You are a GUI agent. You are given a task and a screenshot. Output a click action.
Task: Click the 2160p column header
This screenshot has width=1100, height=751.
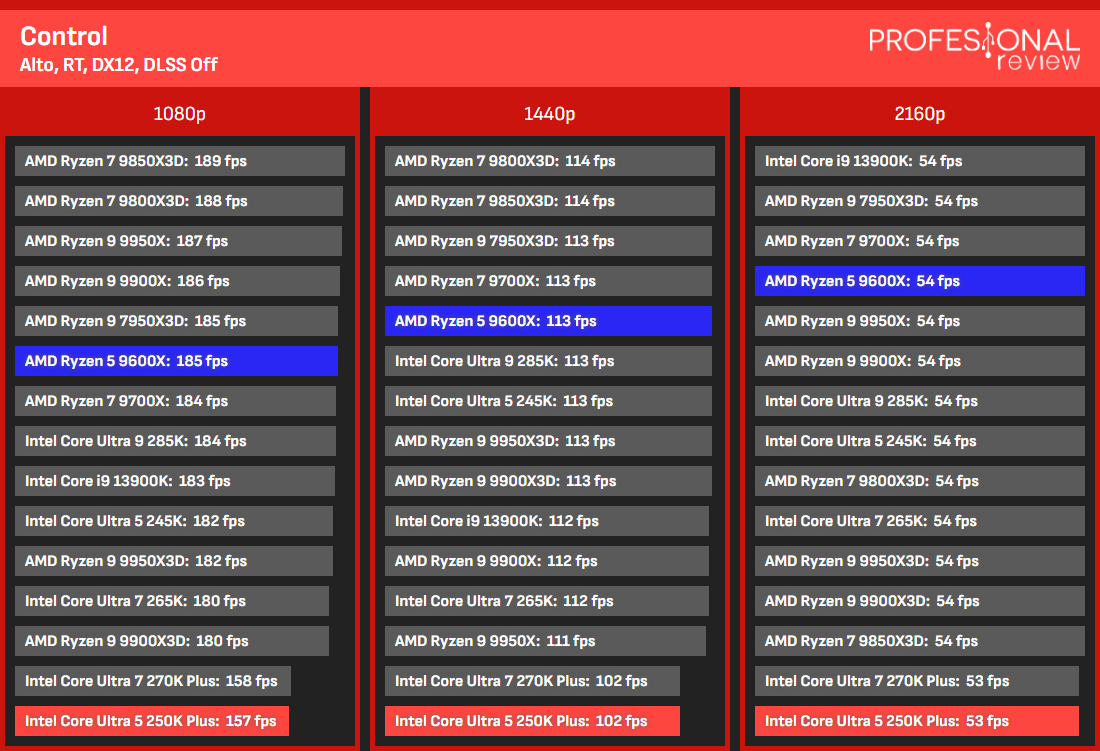(x=920, y=114)
